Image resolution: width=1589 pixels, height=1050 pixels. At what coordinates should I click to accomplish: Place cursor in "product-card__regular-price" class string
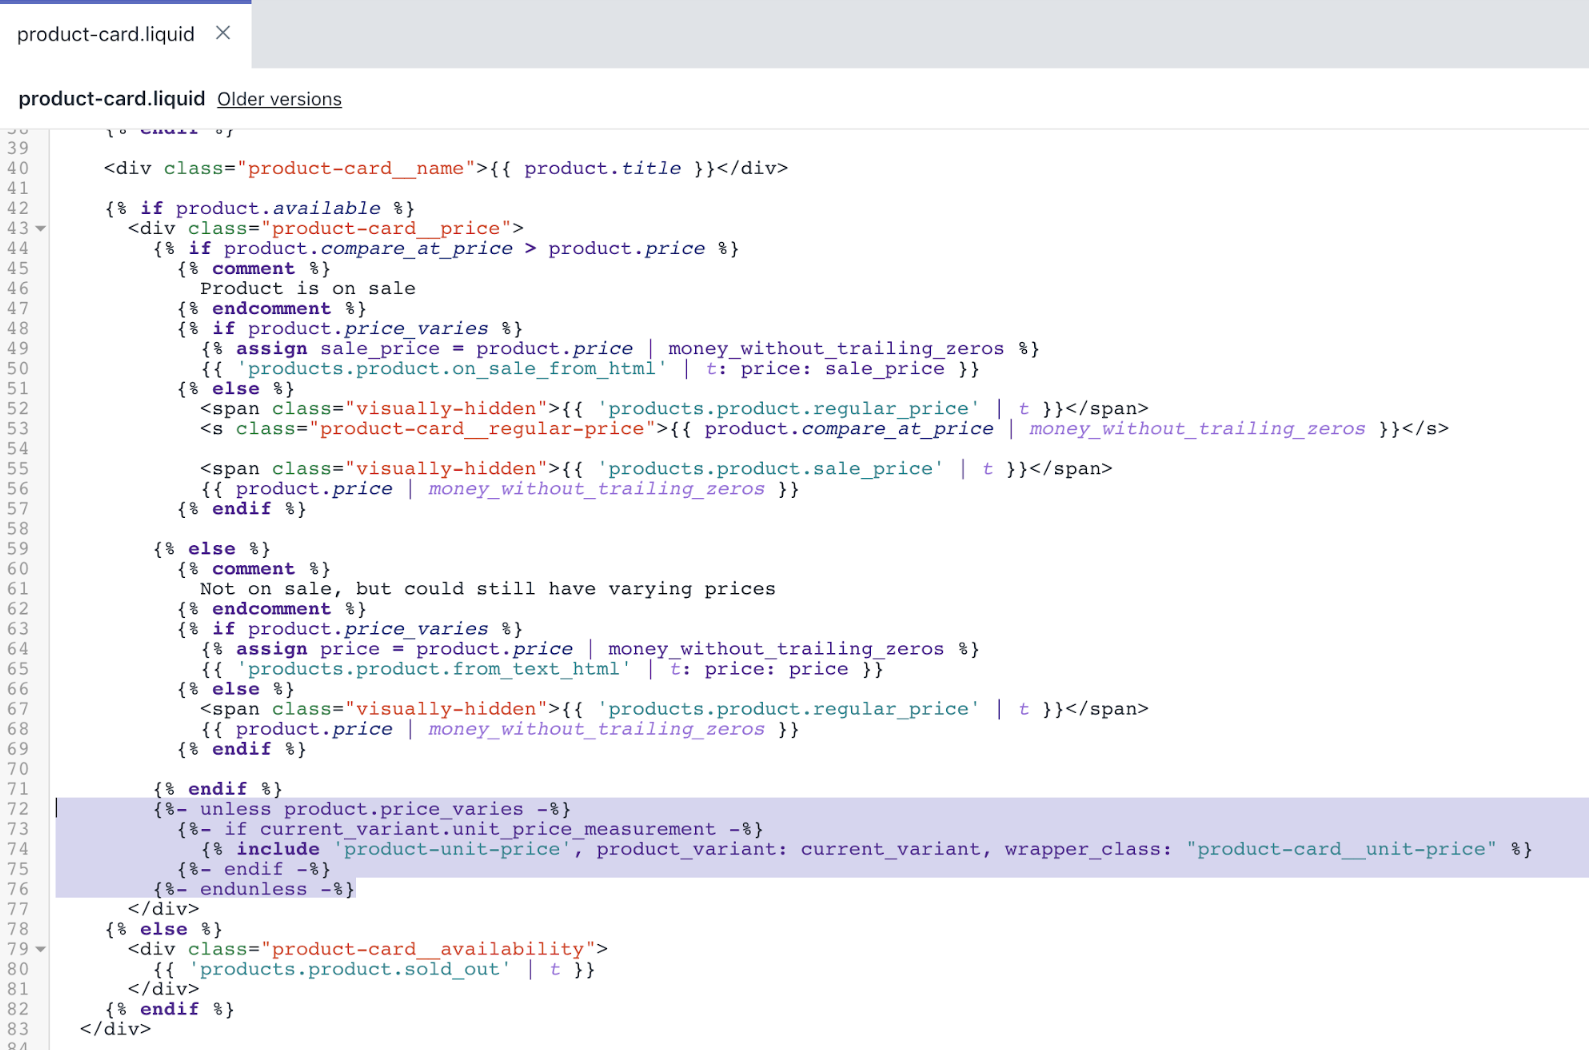481,429
